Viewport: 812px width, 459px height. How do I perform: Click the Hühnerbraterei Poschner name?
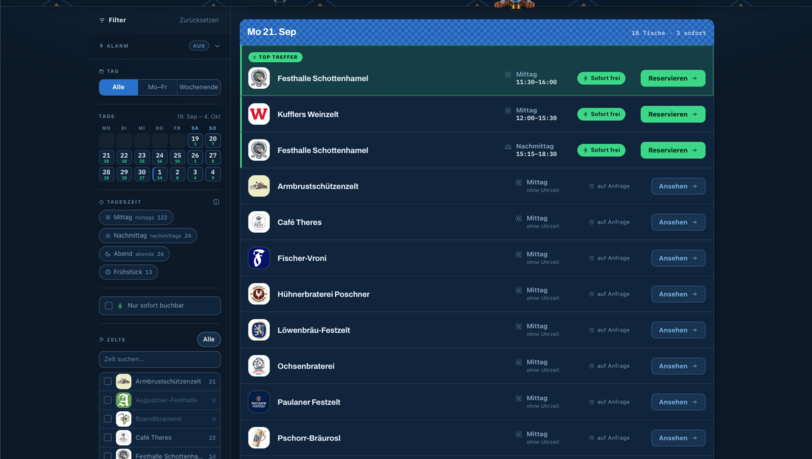(323, 294)
